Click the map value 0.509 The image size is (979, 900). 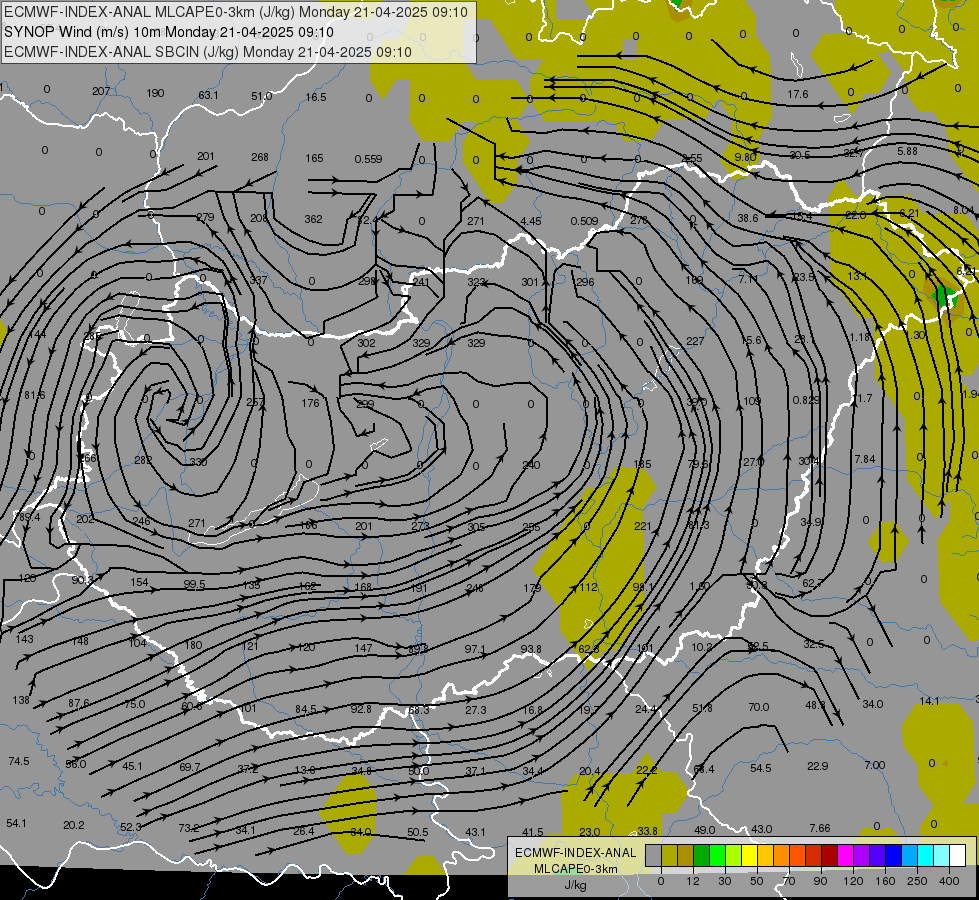[x=584, y=221]
